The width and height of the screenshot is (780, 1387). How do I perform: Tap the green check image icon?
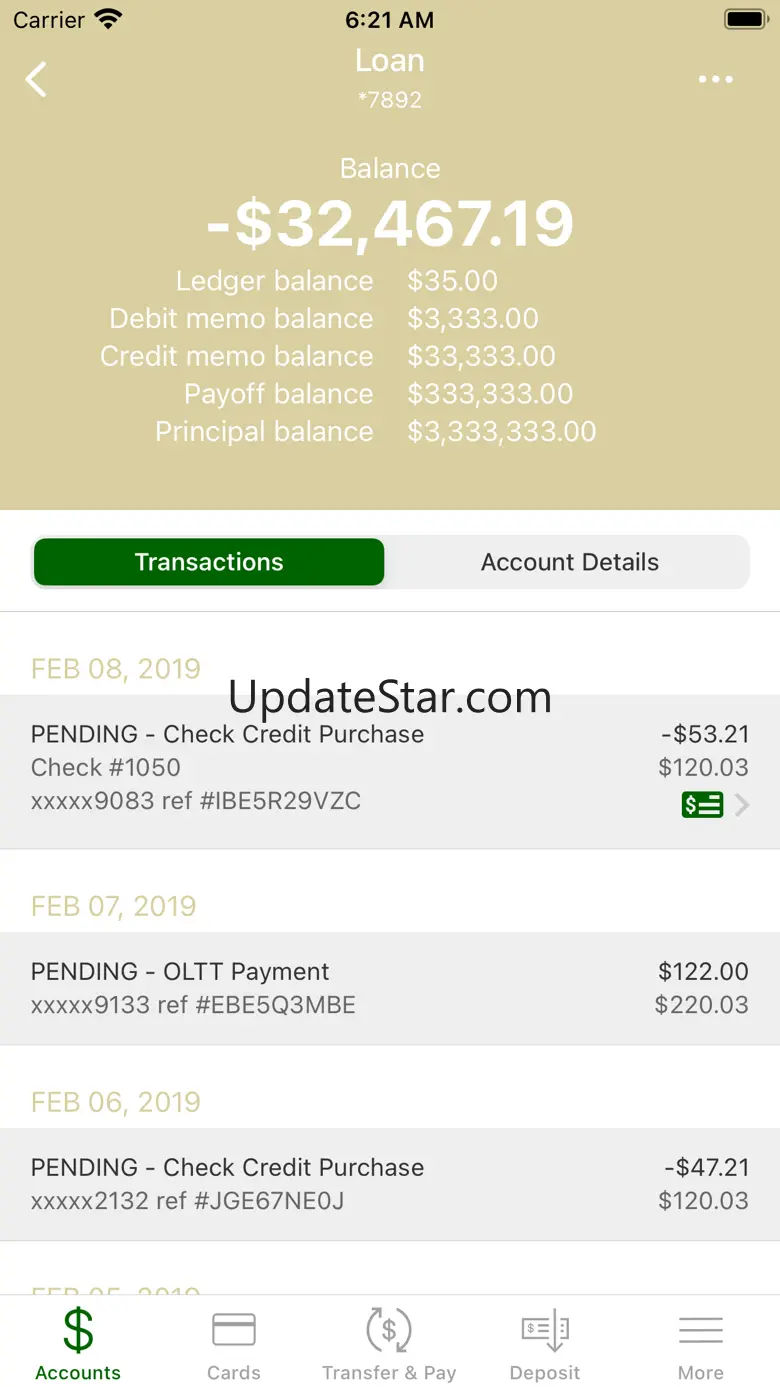[x=702, y=804]
